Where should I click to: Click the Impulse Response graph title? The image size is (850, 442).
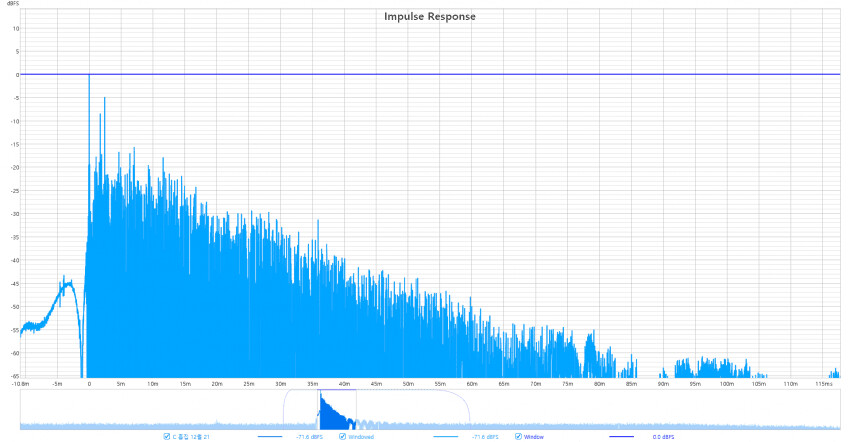[430, 16]
